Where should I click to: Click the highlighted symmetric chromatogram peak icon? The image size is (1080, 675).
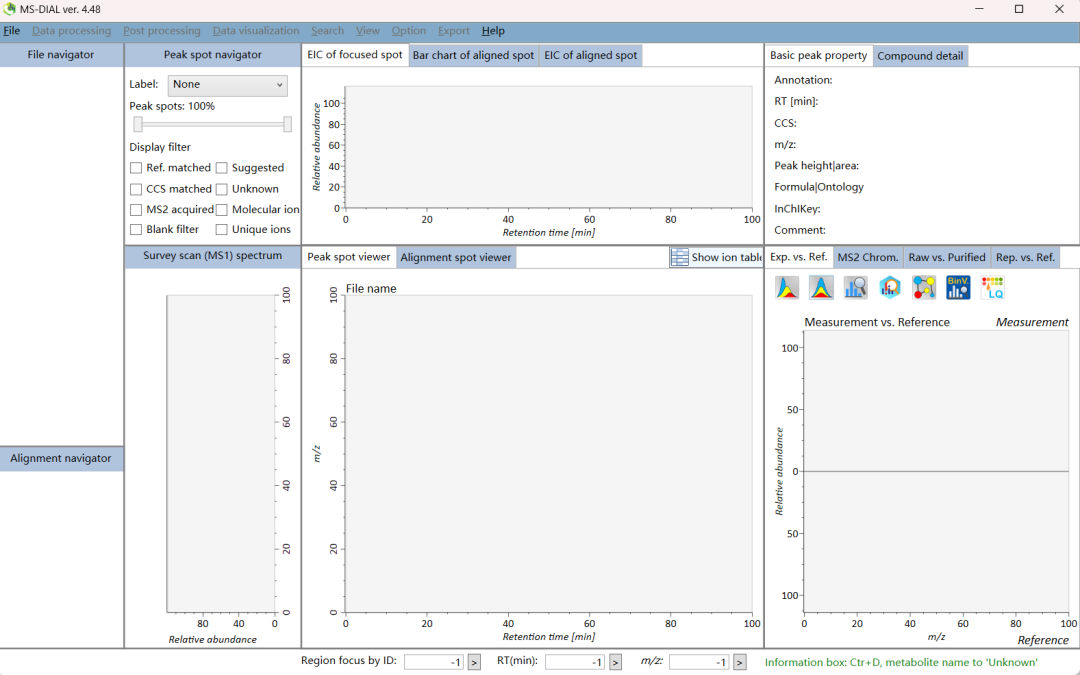coord(821,287)
